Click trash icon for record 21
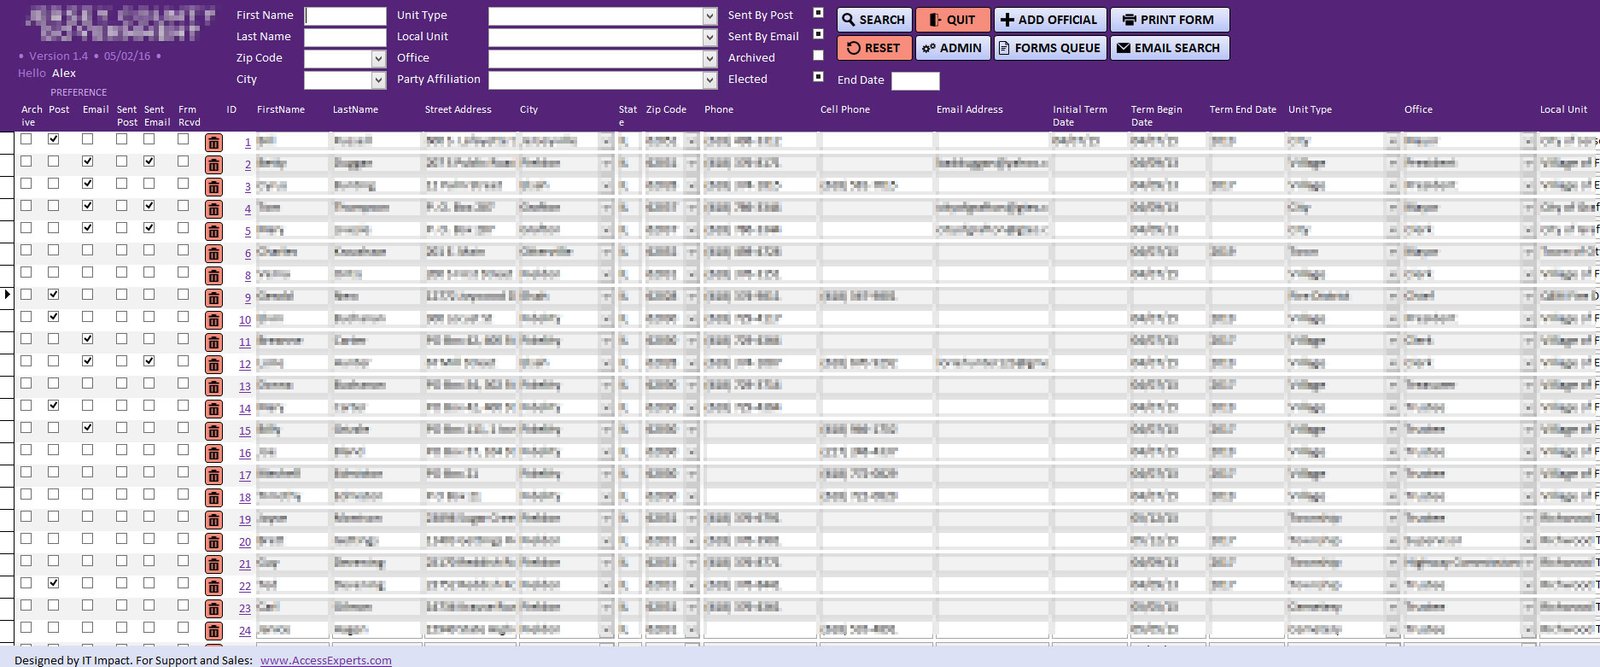Viewport: 1600px width, 667px height. 214,564
